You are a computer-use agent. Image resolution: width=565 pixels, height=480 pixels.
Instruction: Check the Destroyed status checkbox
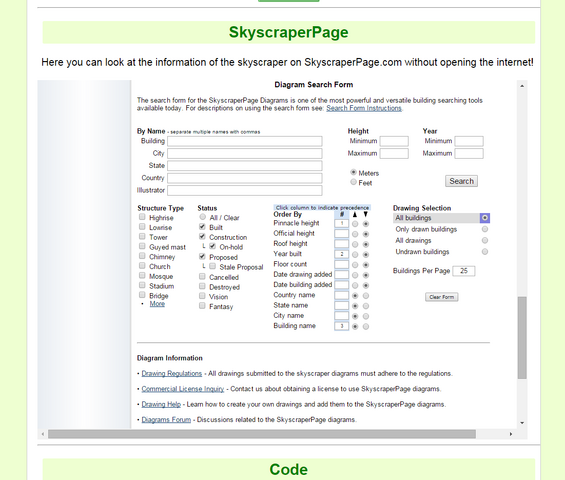(x=202, y=286)
